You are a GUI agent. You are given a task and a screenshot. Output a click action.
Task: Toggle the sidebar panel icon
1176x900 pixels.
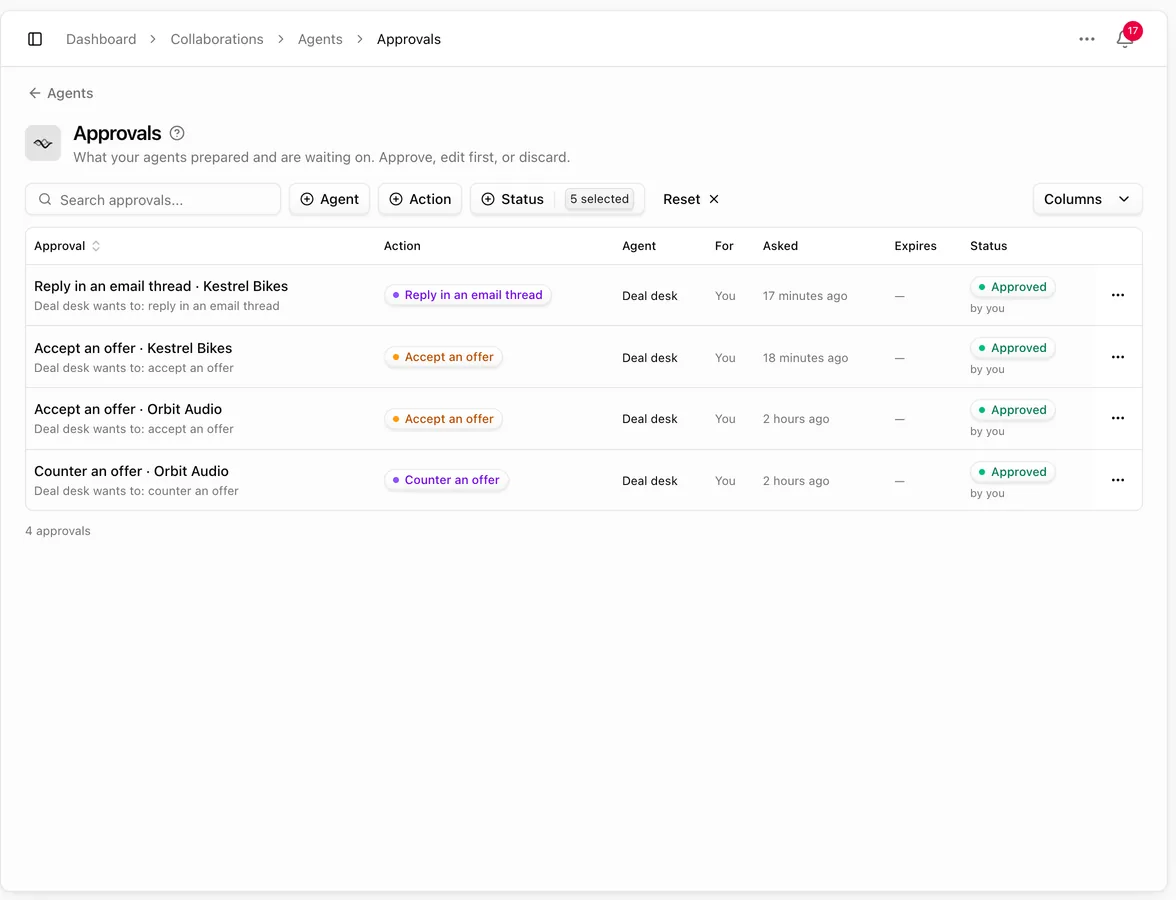pos(34,39)
